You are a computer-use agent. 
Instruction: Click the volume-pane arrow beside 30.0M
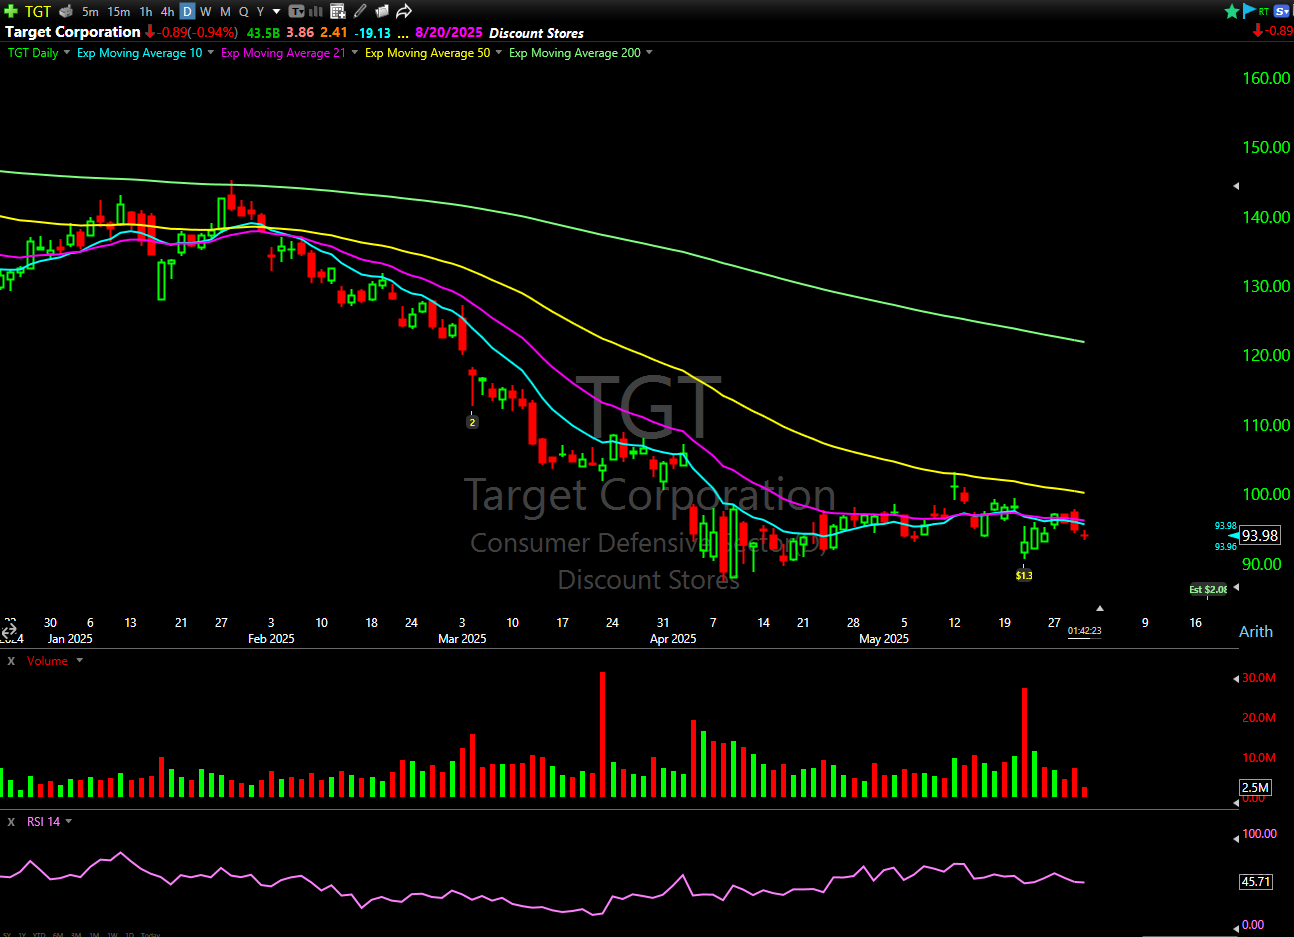pyautogui.click(x=1236, y=679)
